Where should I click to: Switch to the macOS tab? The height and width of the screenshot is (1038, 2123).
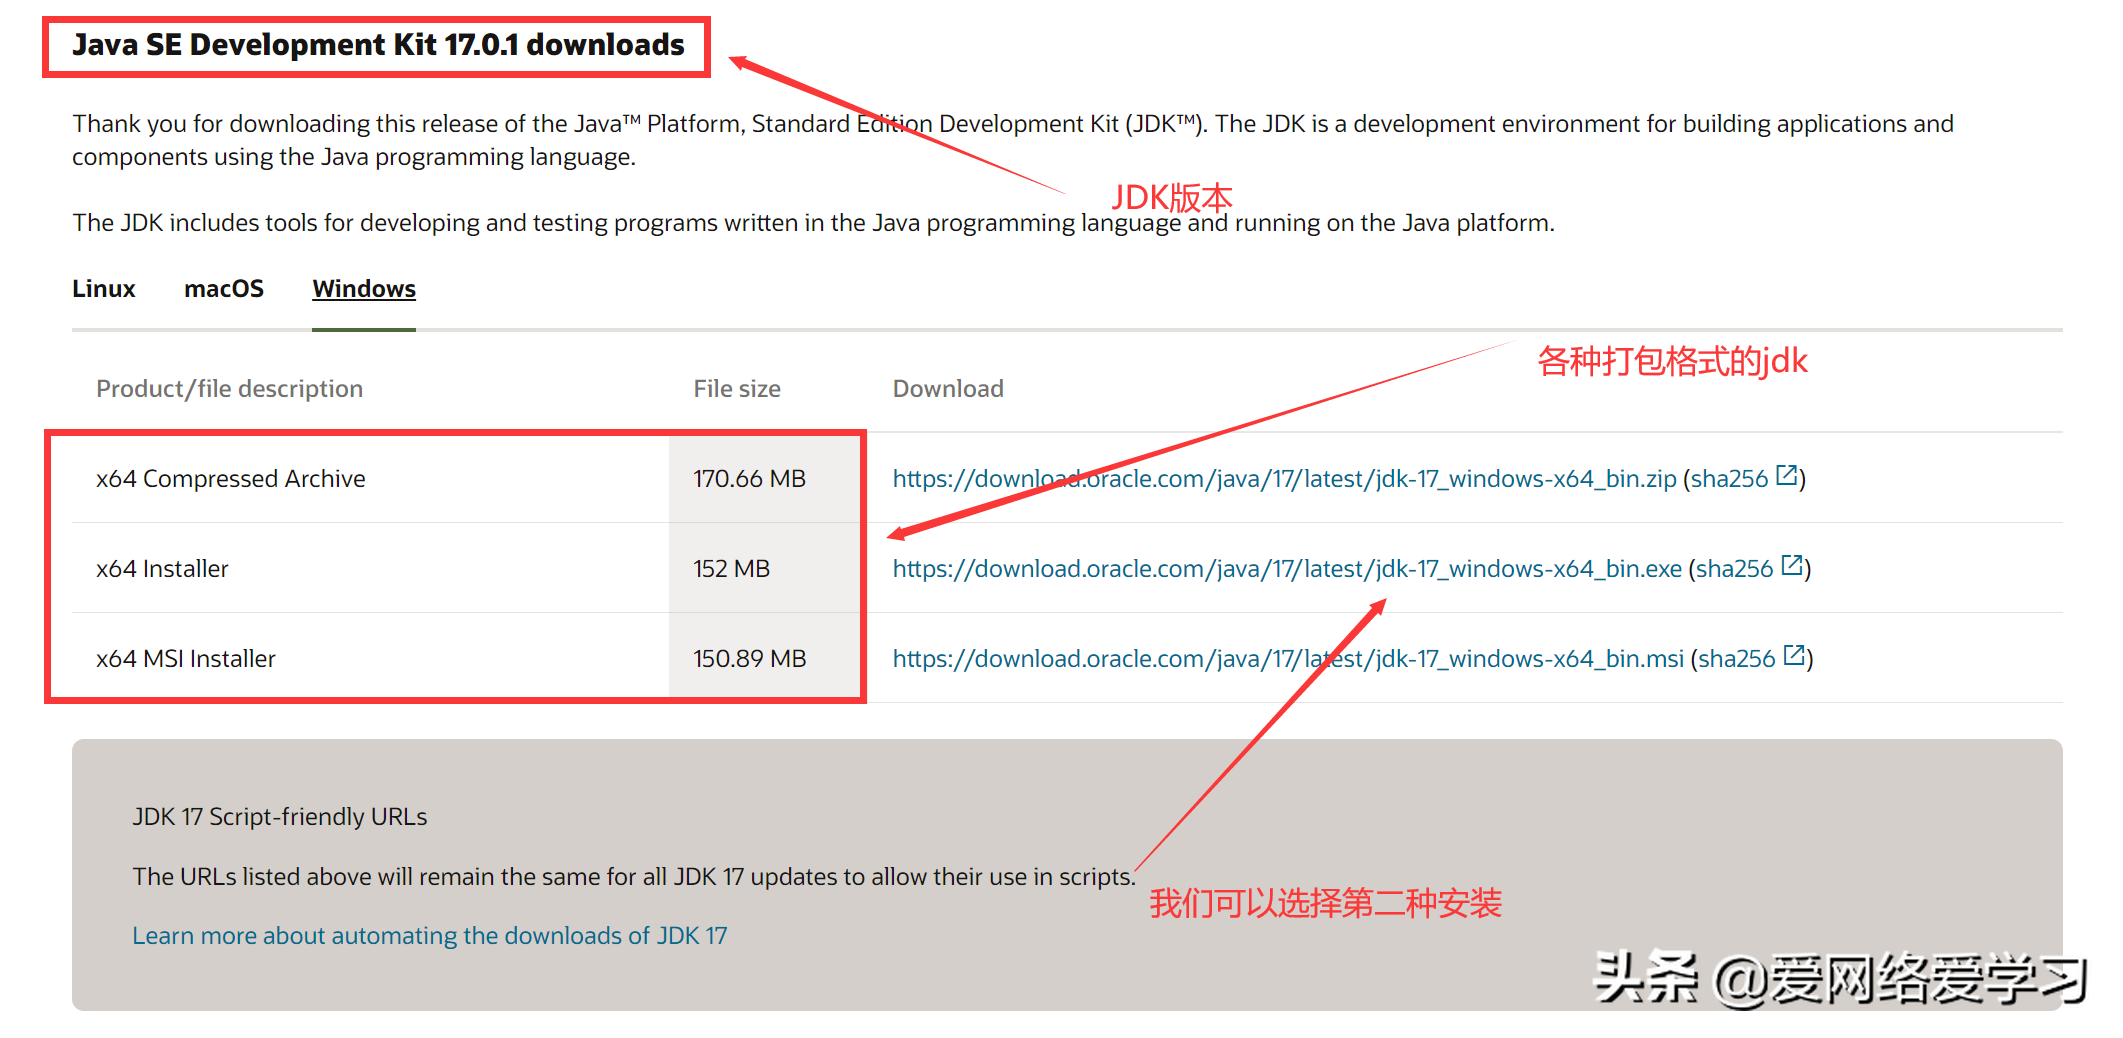point(224,289)
